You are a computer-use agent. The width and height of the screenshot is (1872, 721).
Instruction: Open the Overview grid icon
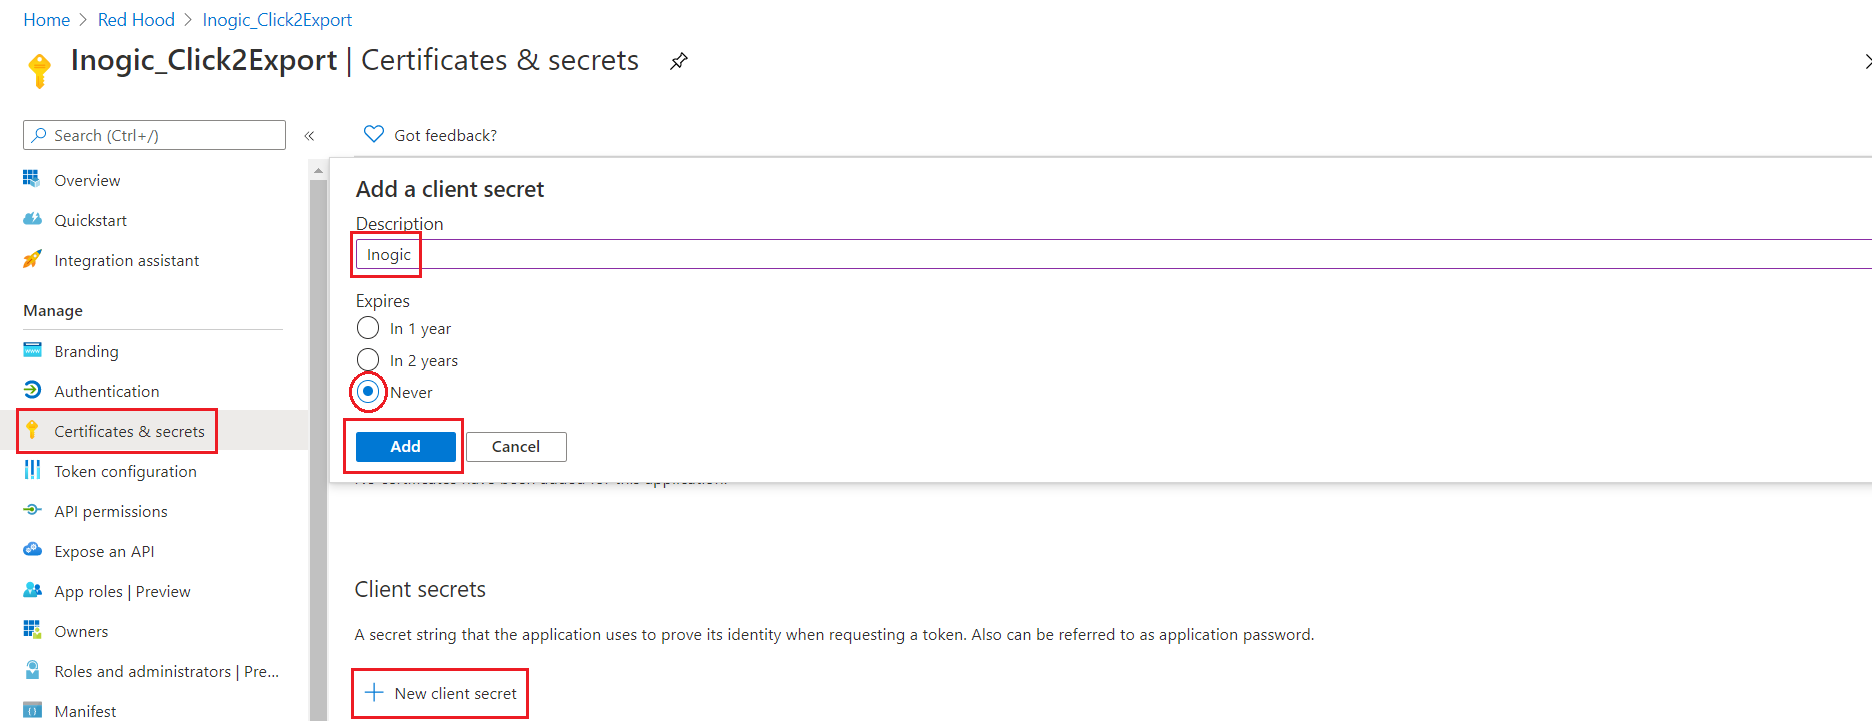32,179
